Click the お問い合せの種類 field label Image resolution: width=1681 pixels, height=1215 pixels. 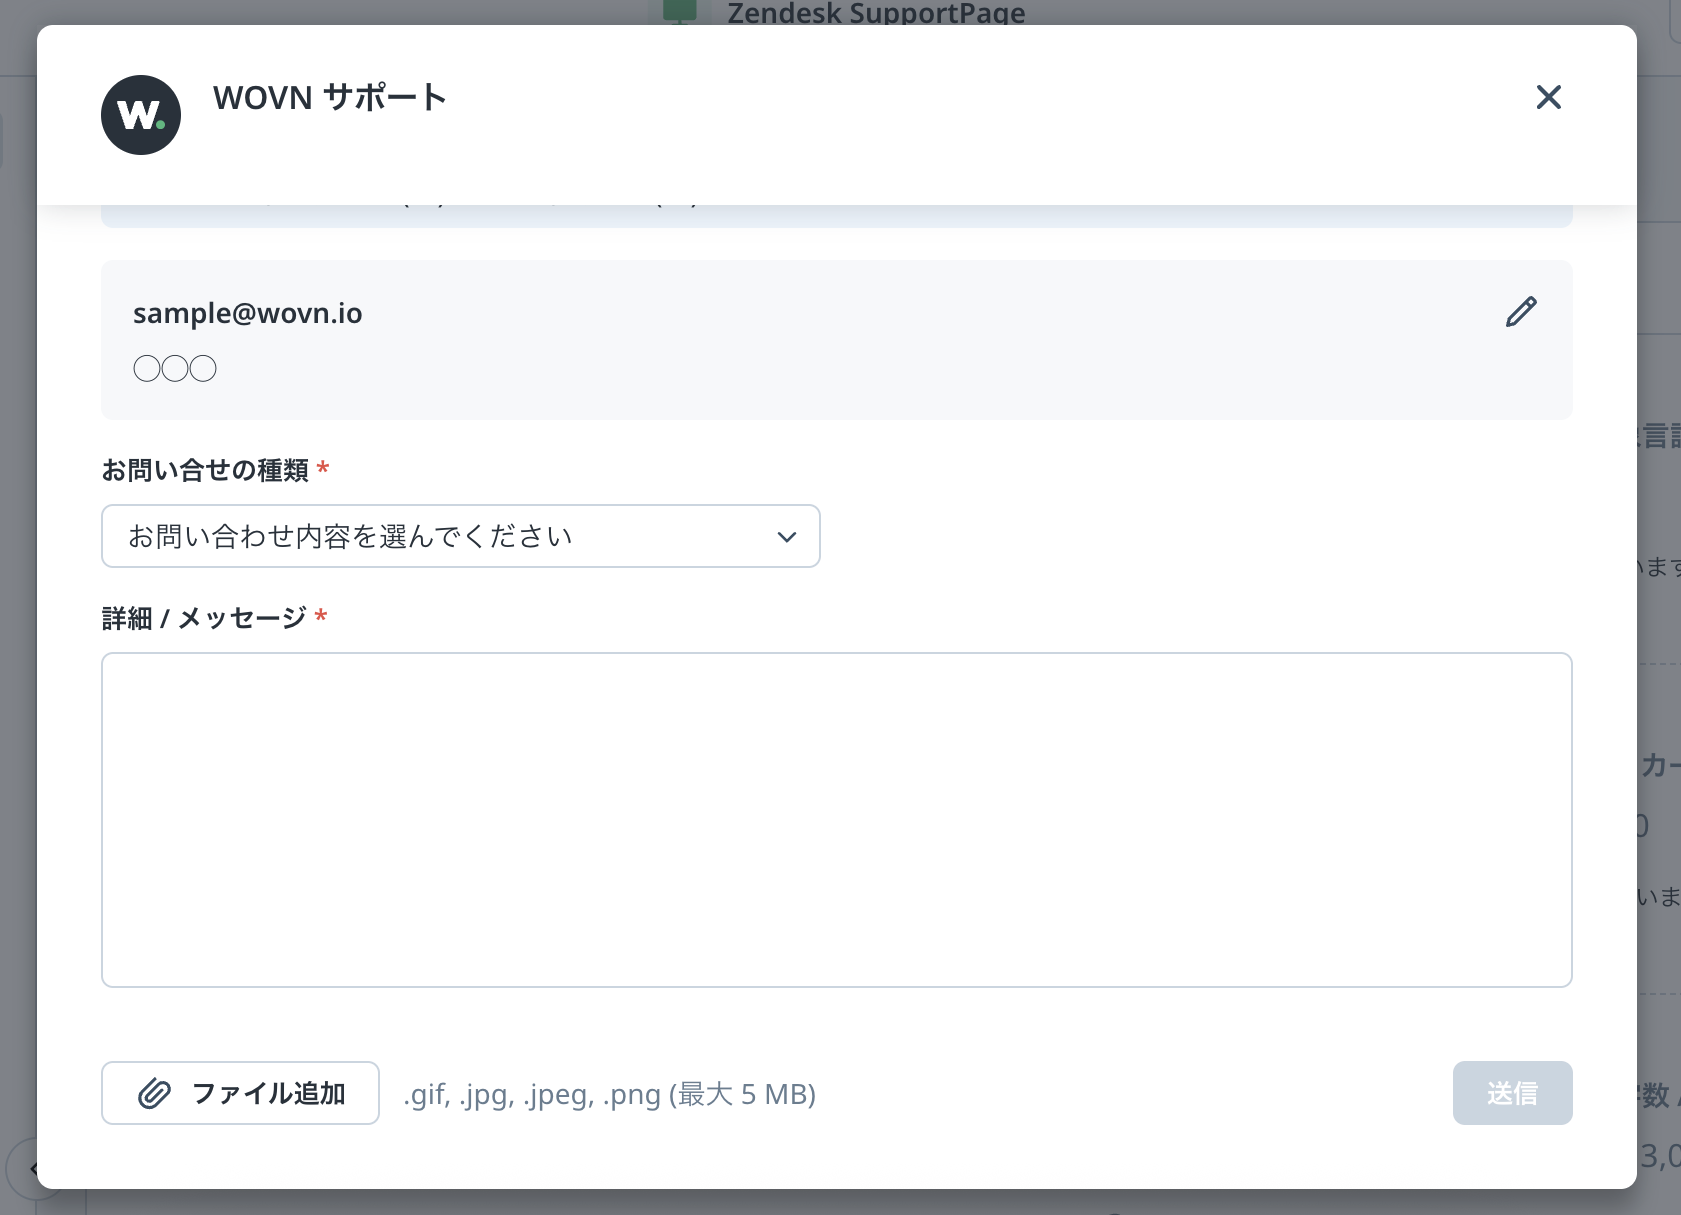point(205,470)
